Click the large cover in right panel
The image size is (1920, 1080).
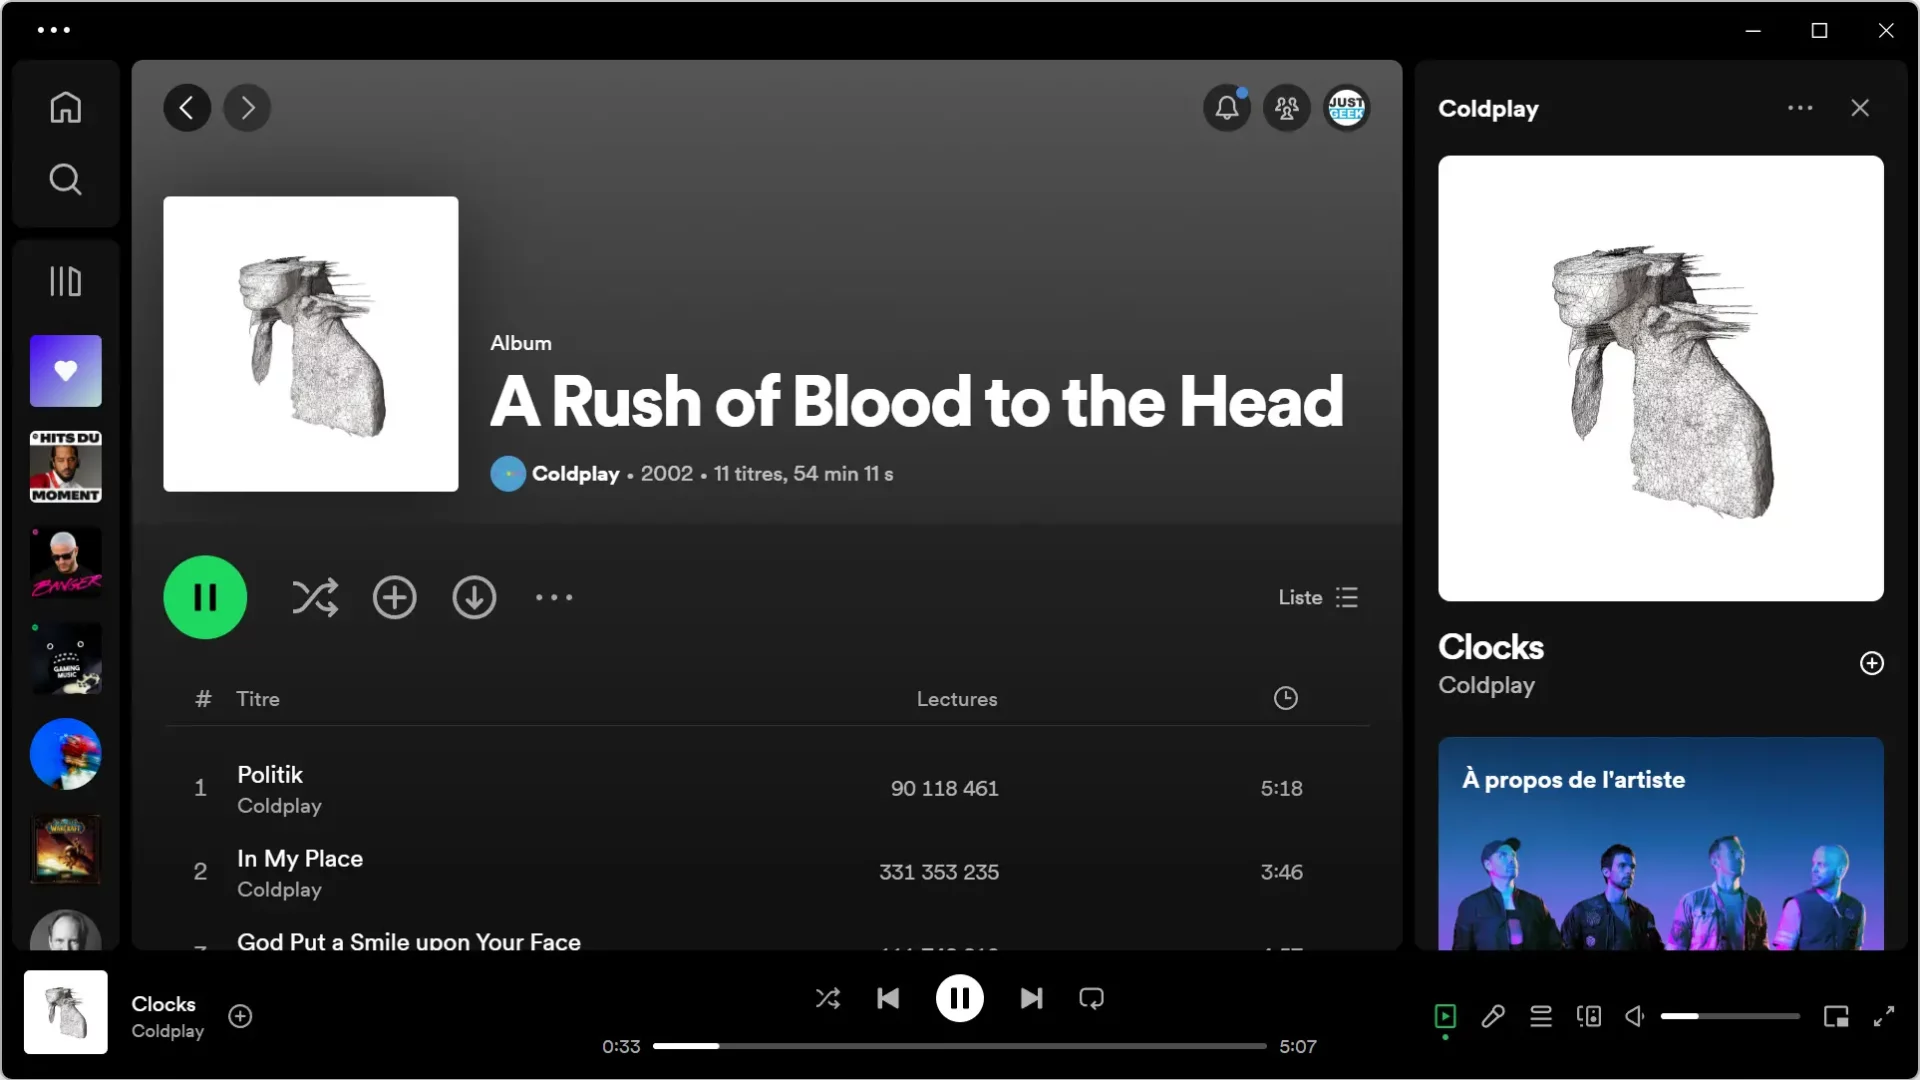(x=1661, y=378)
